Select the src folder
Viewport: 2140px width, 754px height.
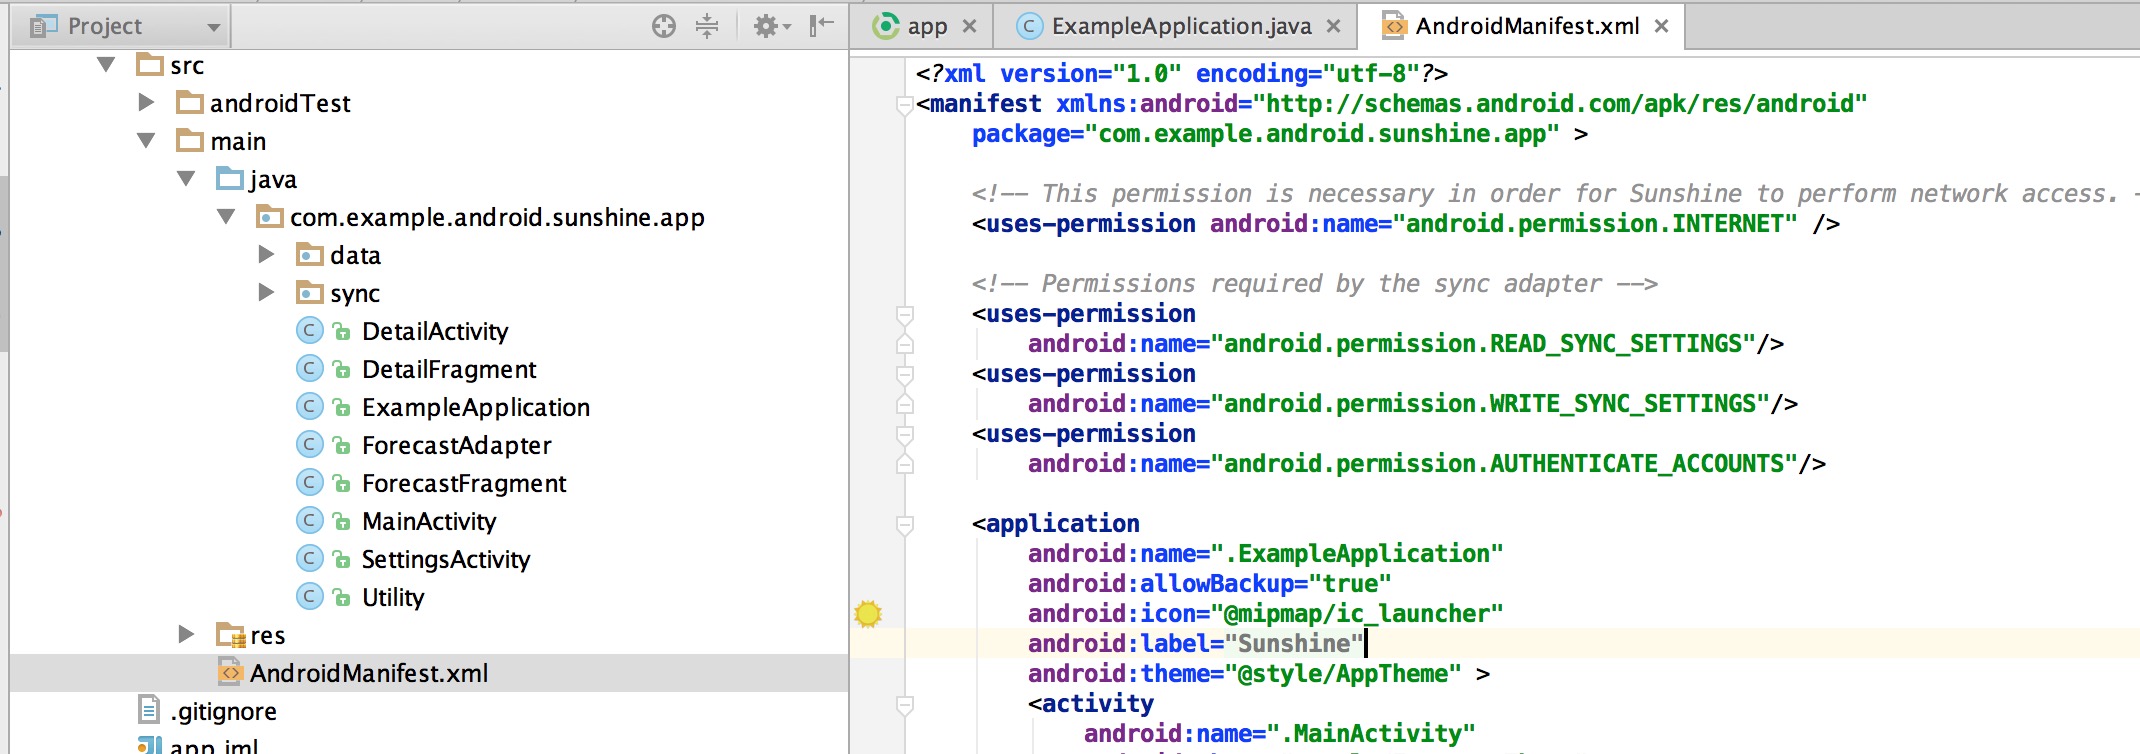(x=170, y=65)
